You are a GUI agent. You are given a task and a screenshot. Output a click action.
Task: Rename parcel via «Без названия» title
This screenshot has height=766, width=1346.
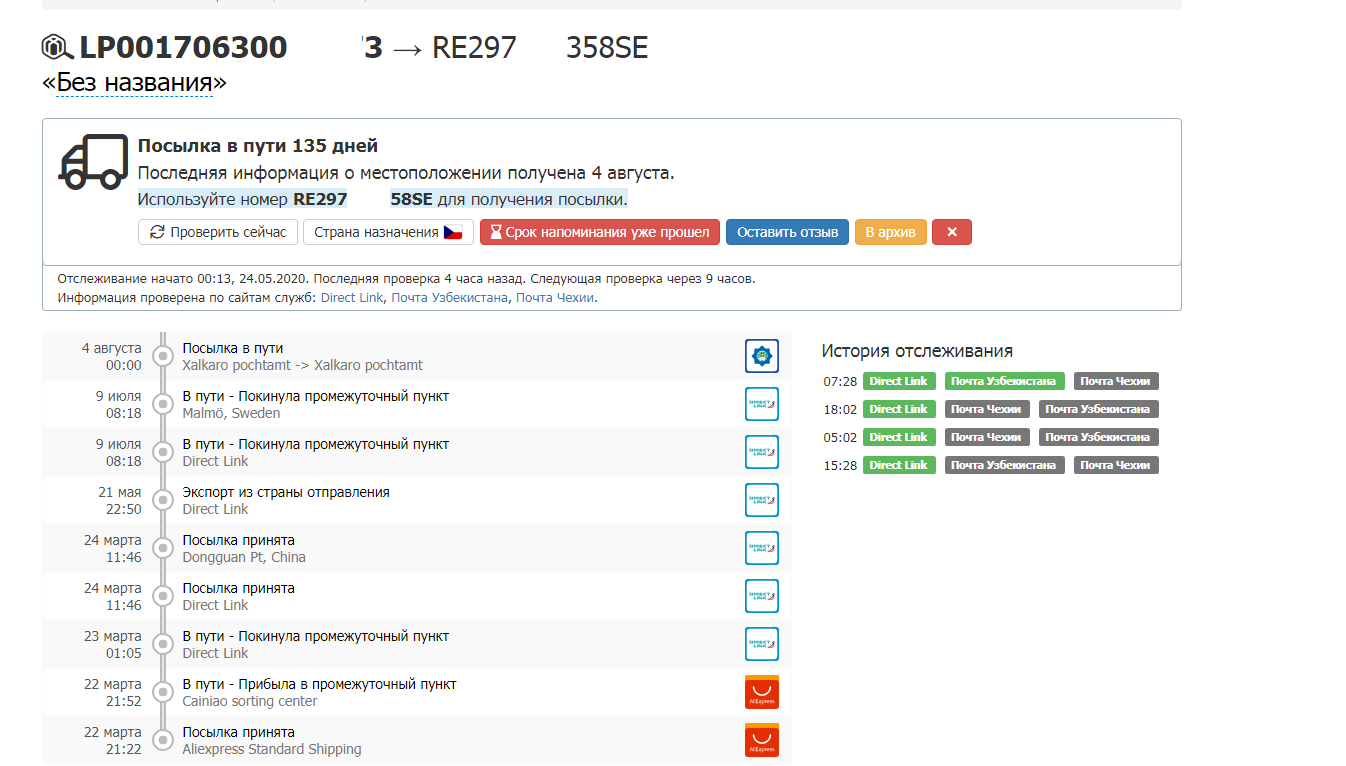click(135, 82)
